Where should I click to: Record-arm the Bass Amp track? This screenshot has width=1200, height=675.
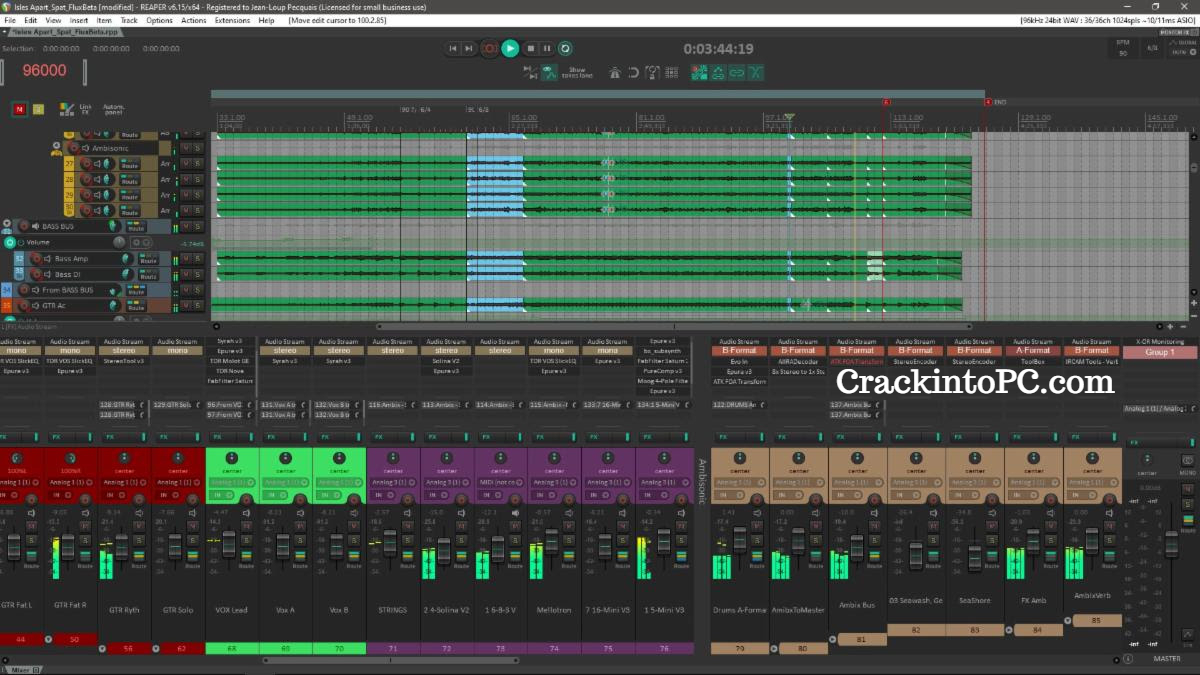(37, 259)
